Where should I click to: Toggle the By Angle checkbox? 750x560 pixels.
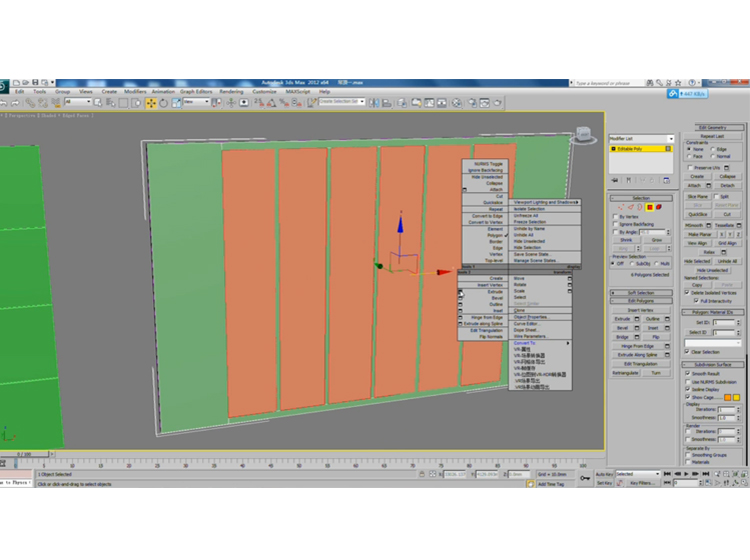click(x=616, y=232)
